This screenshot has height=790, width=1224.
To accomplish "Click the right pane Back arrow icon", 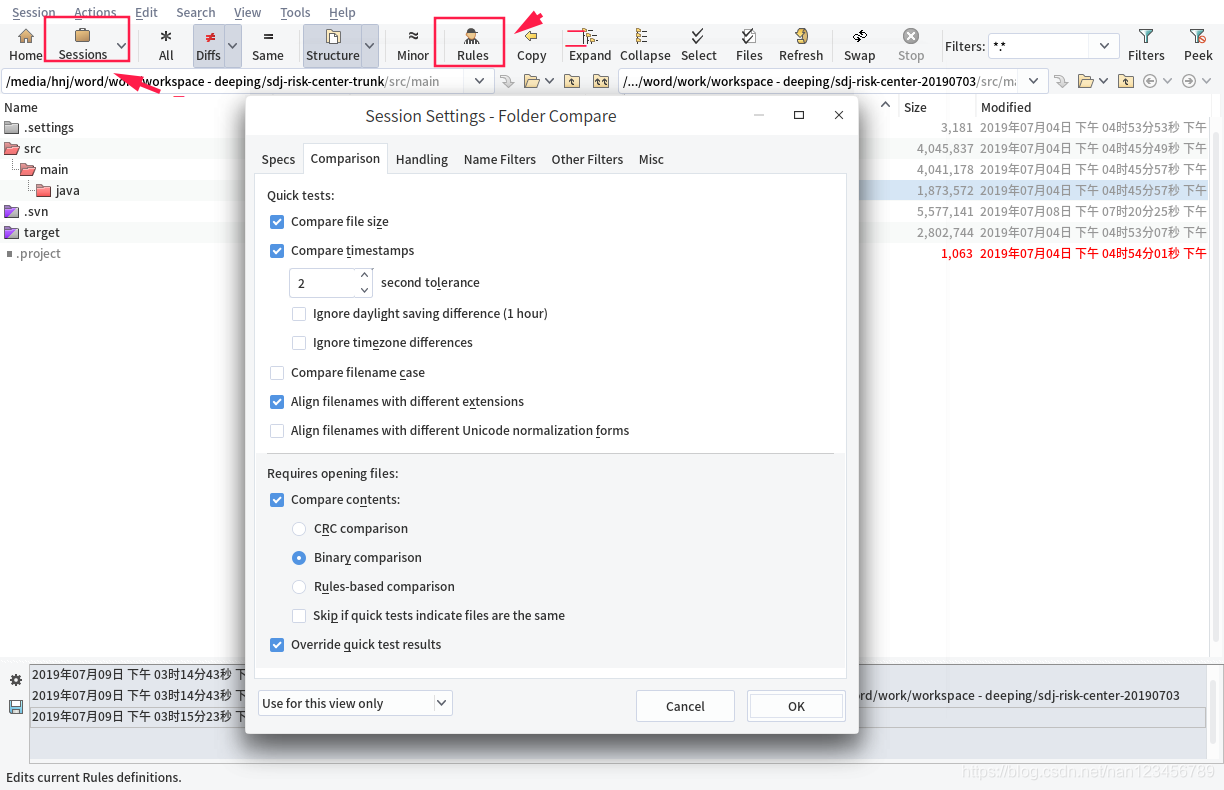I will pos(1150,81).
